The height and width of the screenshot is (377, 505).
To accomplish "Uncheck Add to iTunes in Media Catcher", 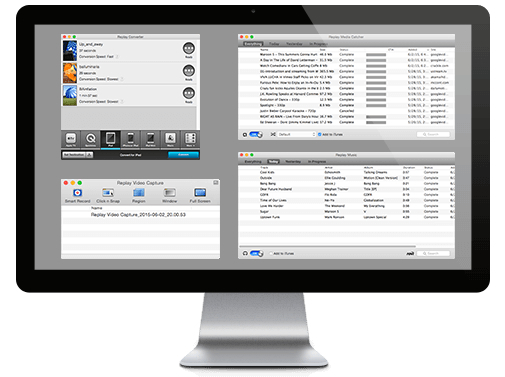I will click(x=320, y=134).
